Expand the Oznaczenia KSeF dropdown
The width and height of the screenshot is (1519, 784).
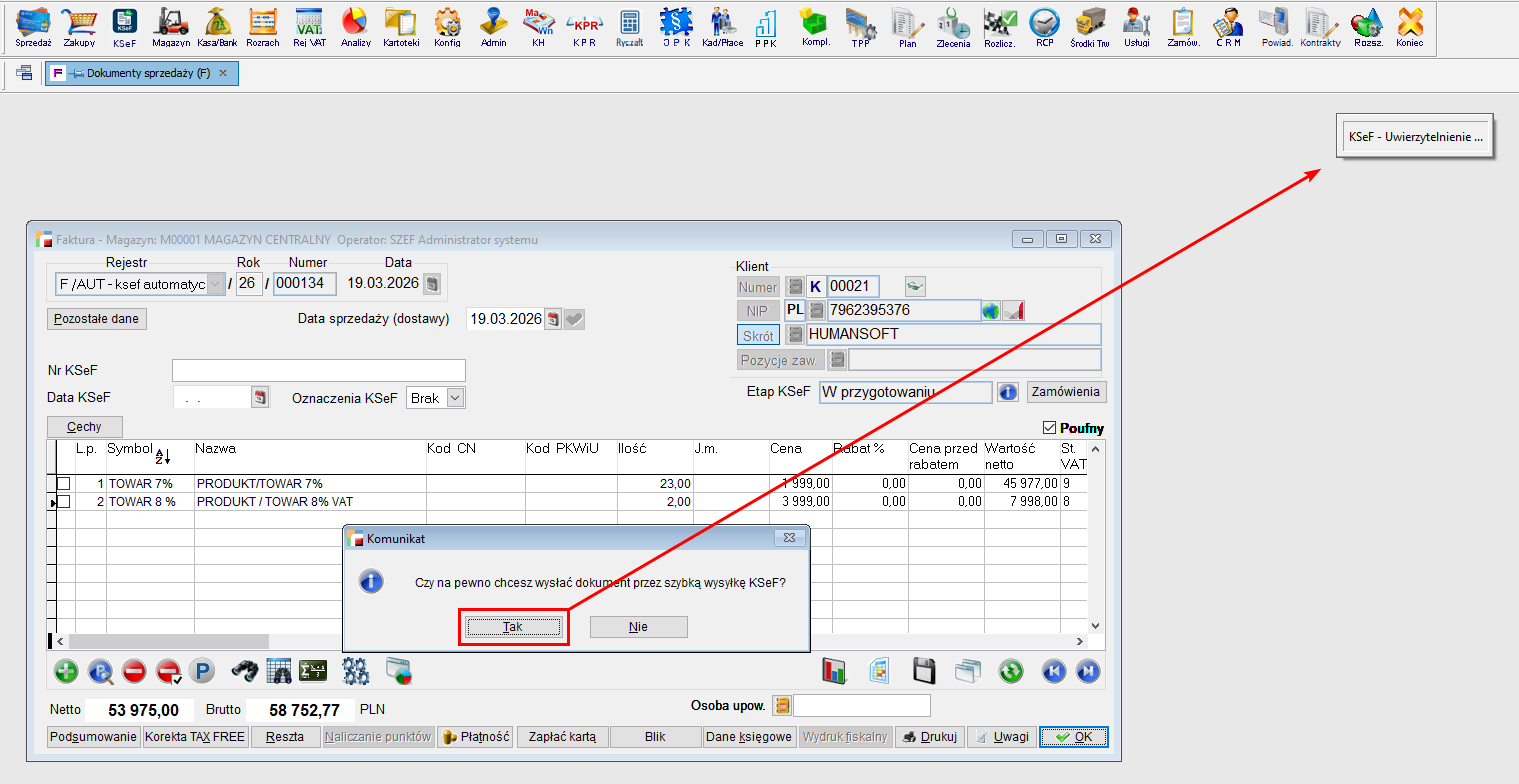pos(455,398)
